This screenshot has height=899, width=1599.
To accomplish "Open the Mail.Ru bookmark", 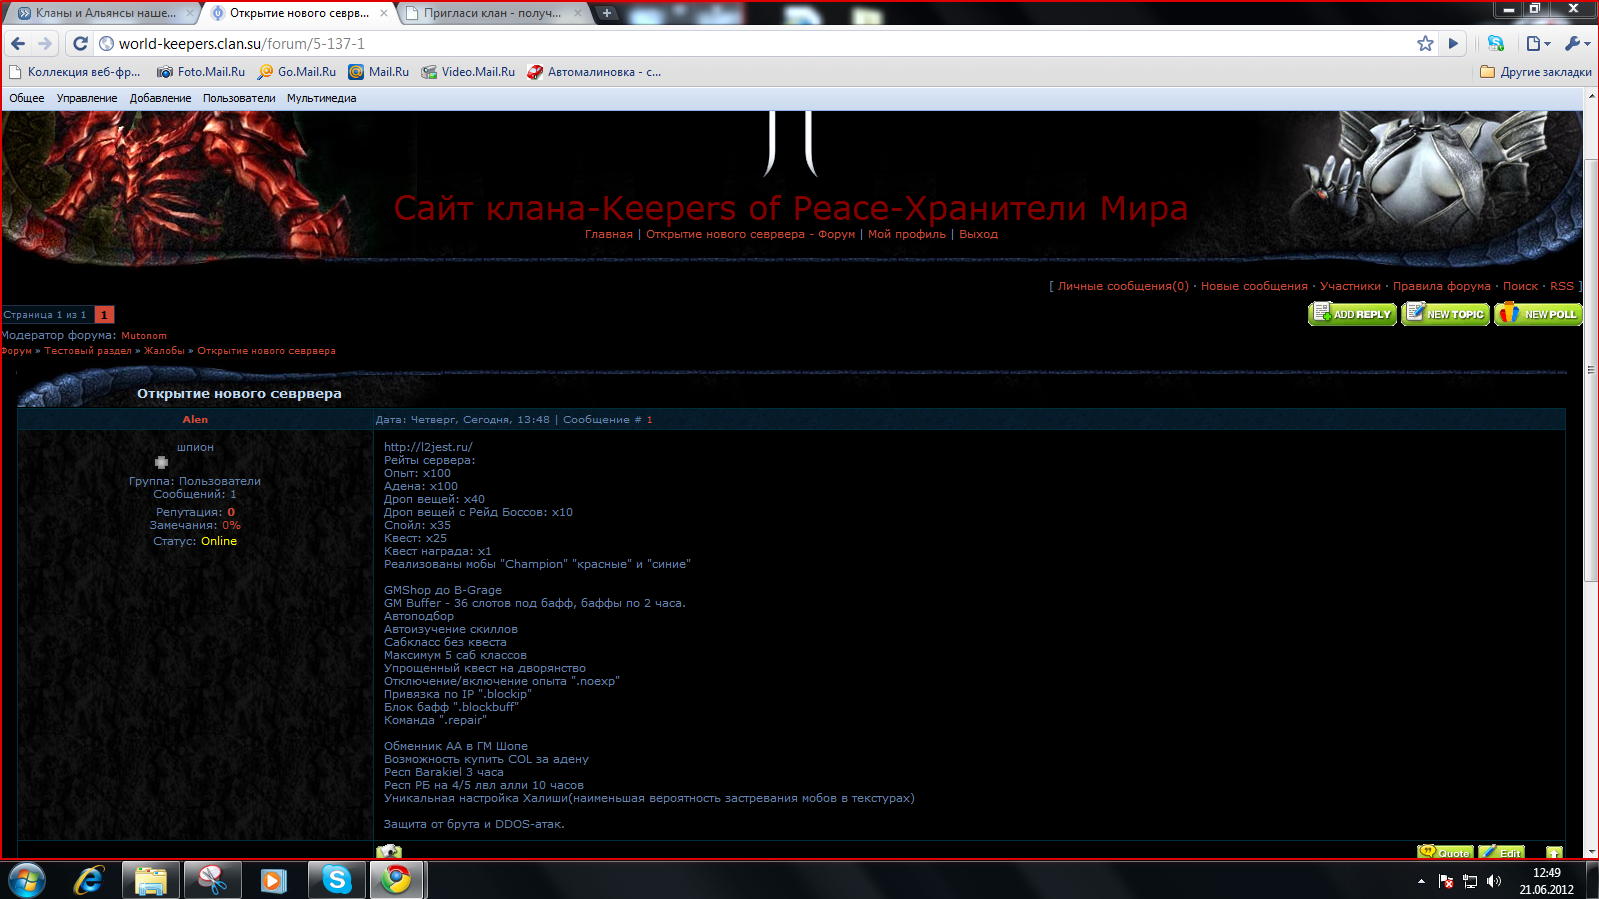I will point(379,72).
